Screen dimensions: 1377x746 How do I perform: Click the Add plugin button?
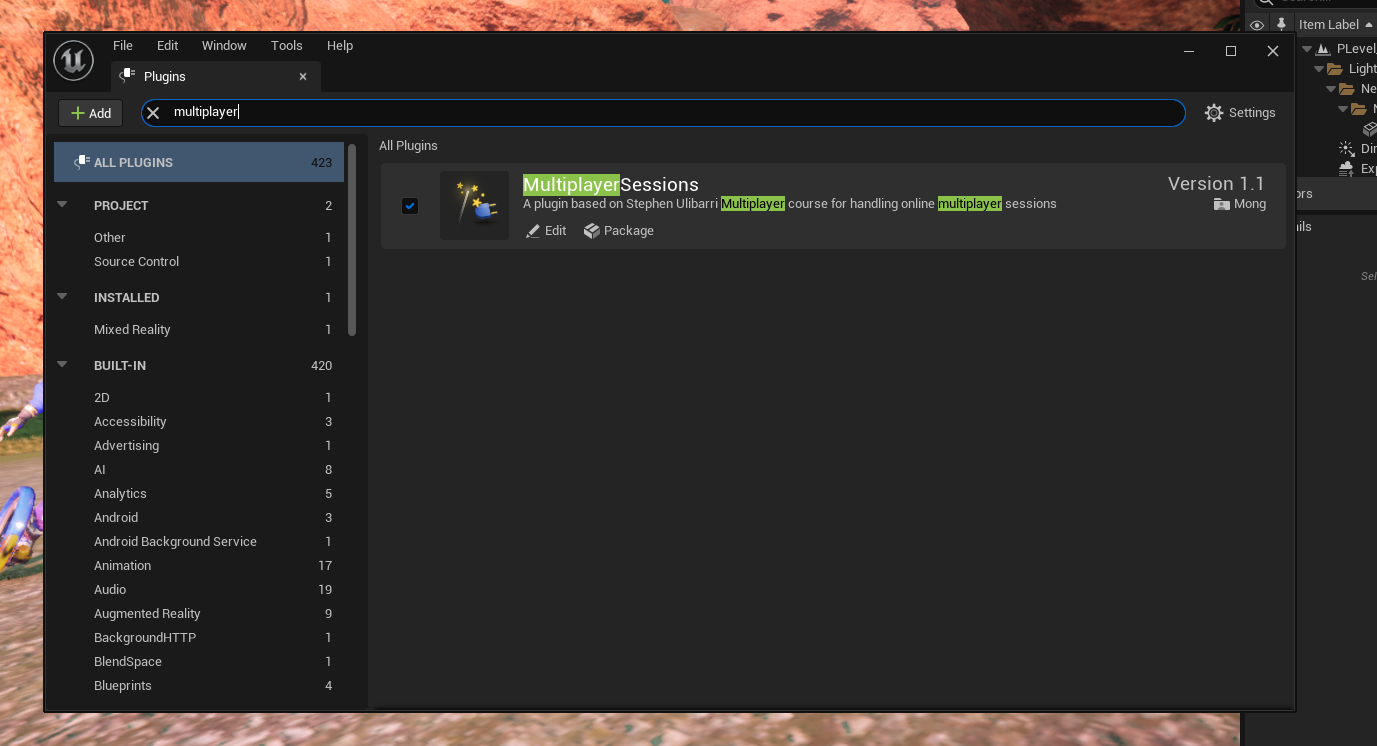pyautogui.click(x=90, y=113)
